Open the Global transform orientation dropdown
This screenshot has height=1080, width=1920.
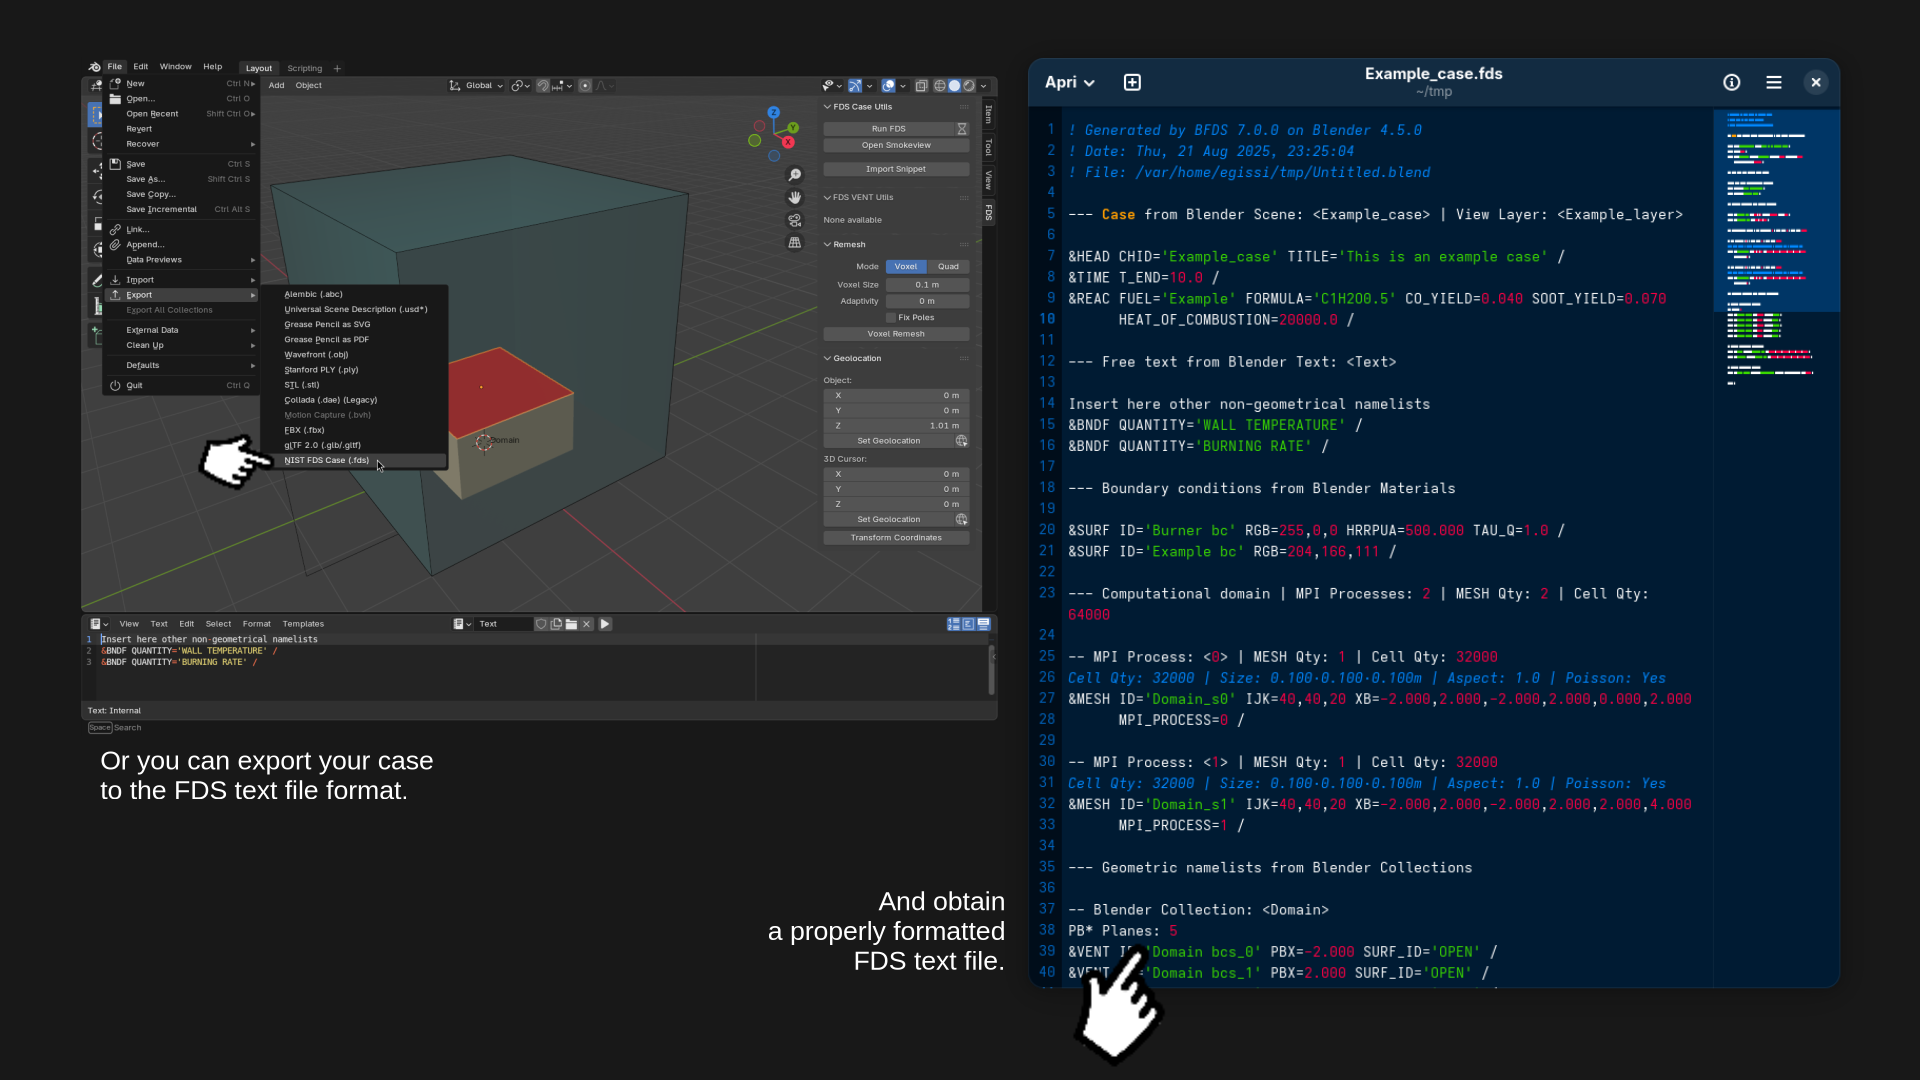476,86
